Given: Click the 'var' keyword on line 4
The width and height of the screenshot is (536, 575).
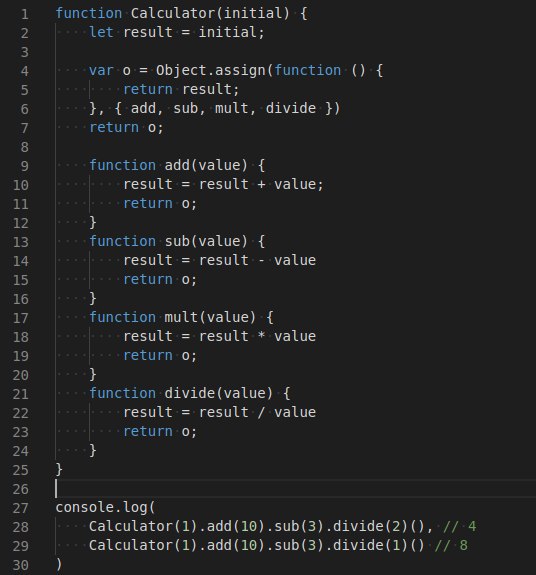Looking at the screenshot, I should click(x=101, y=70).
